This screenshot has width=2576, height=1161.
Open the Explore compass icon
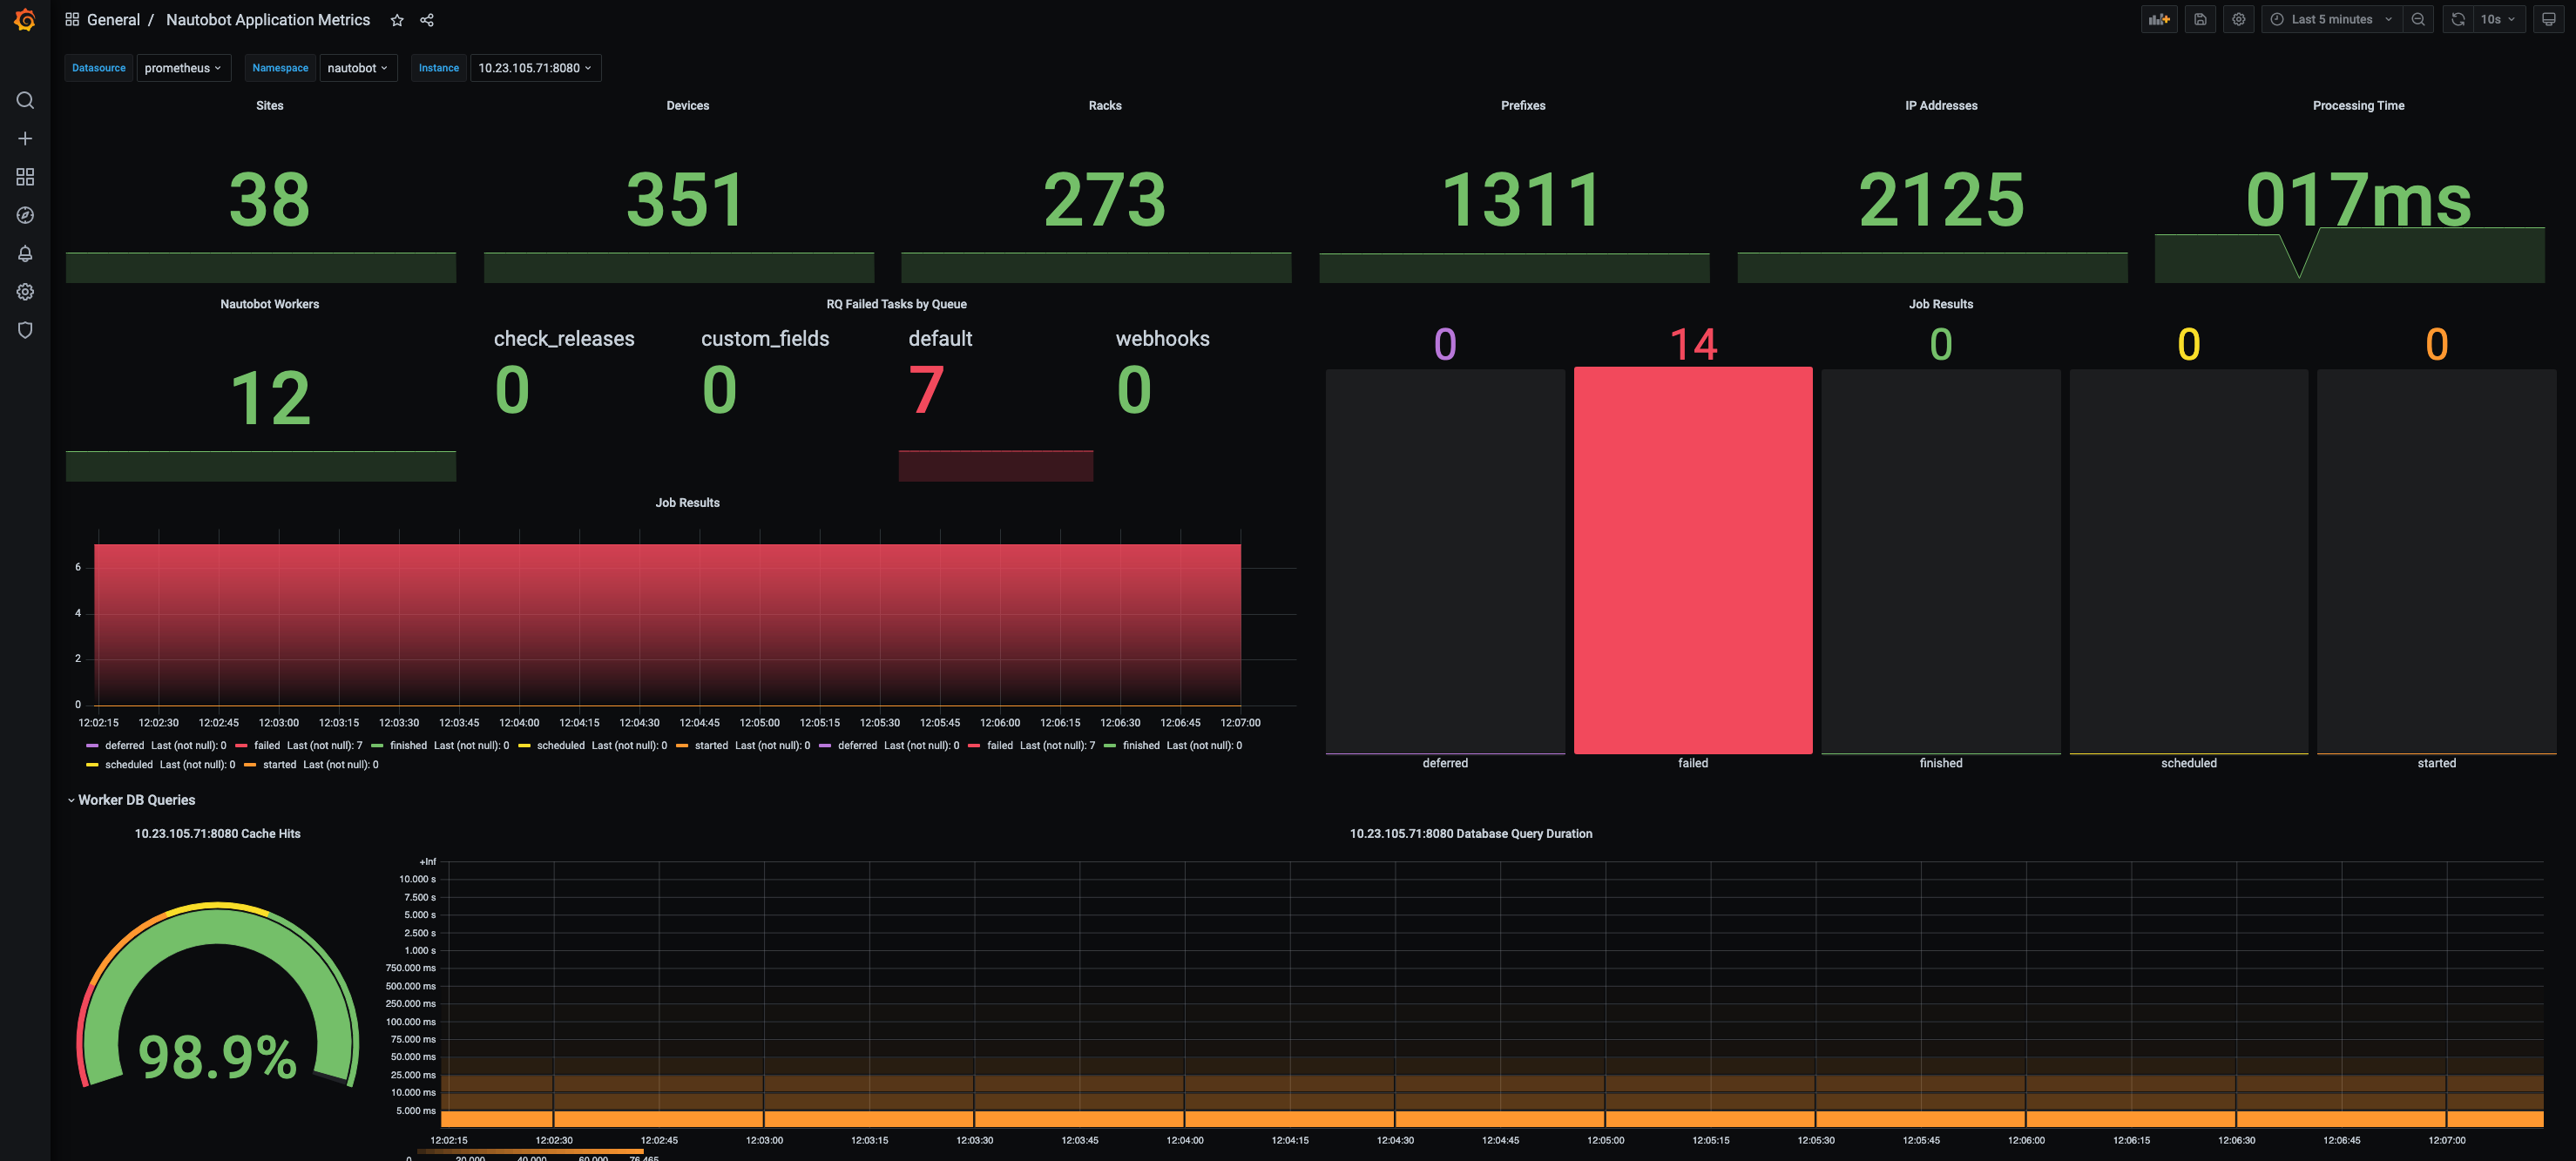[x=25, y=215]
